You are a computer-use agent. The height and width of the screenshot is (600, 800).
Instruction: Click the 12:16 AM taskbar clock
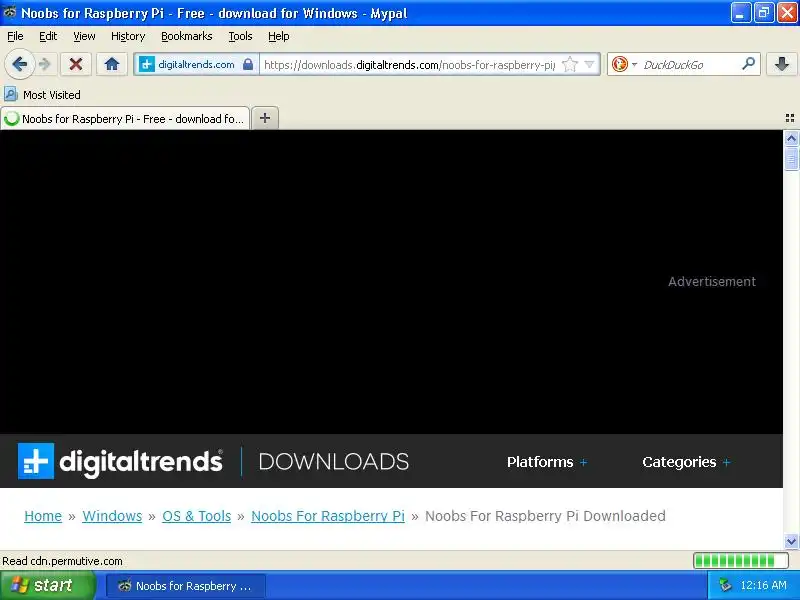763,585
